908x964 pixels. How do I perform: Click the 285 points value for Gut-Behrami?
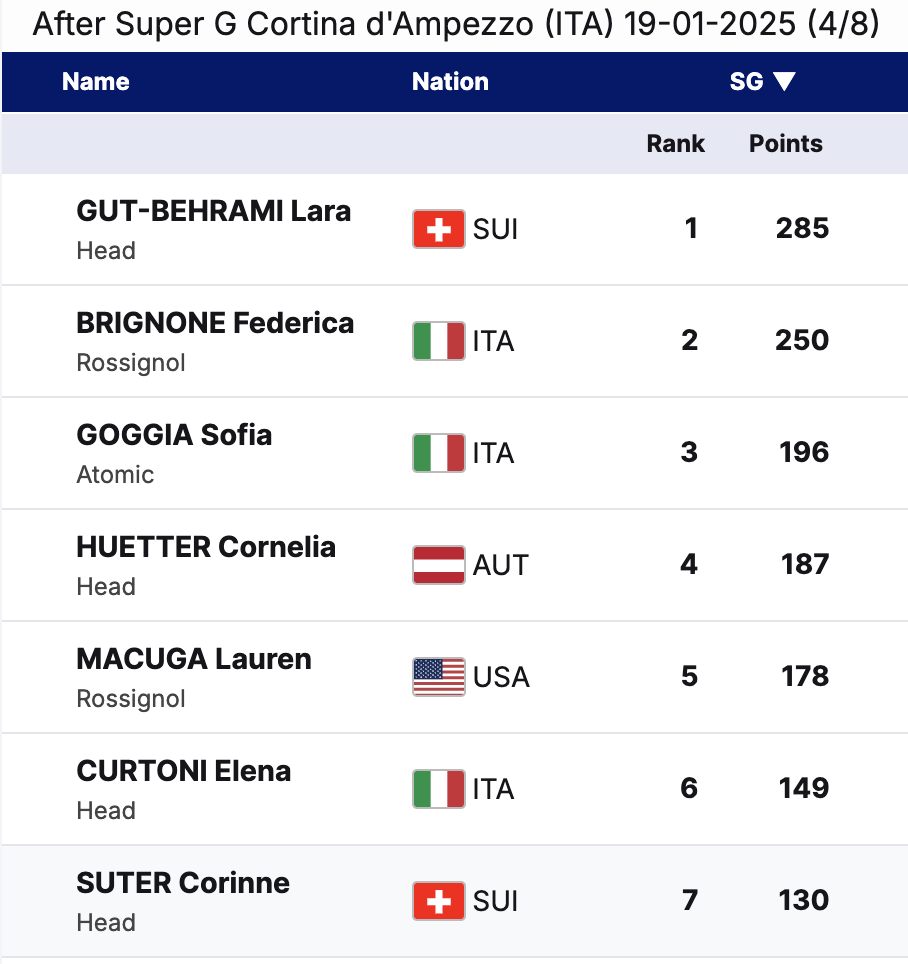point(802,229)
